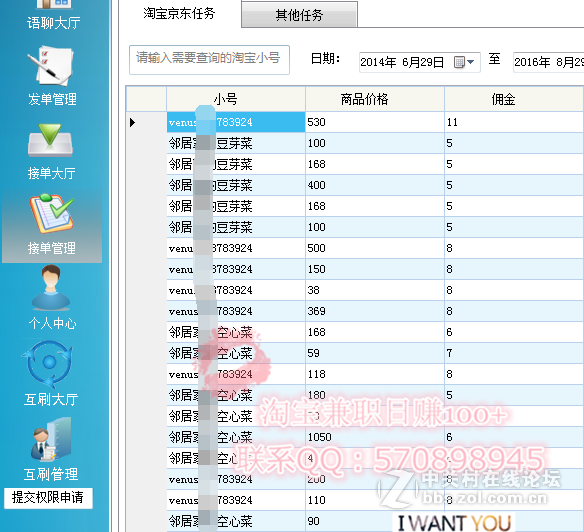
Task: Click the 语聊大厅 sidebar label
Action: (x=53, y=23)
